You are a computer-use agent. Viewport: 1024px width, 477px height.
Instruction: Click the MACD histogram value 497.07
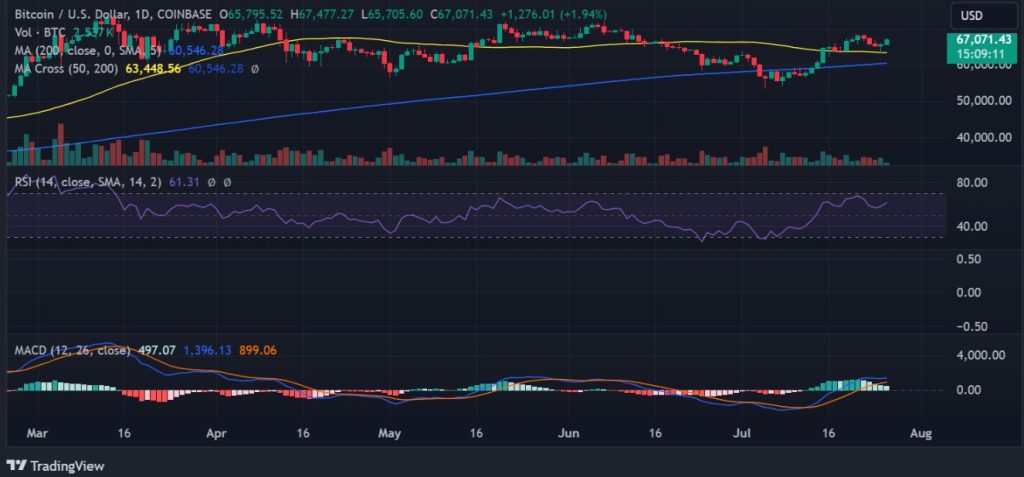(155, 350)
